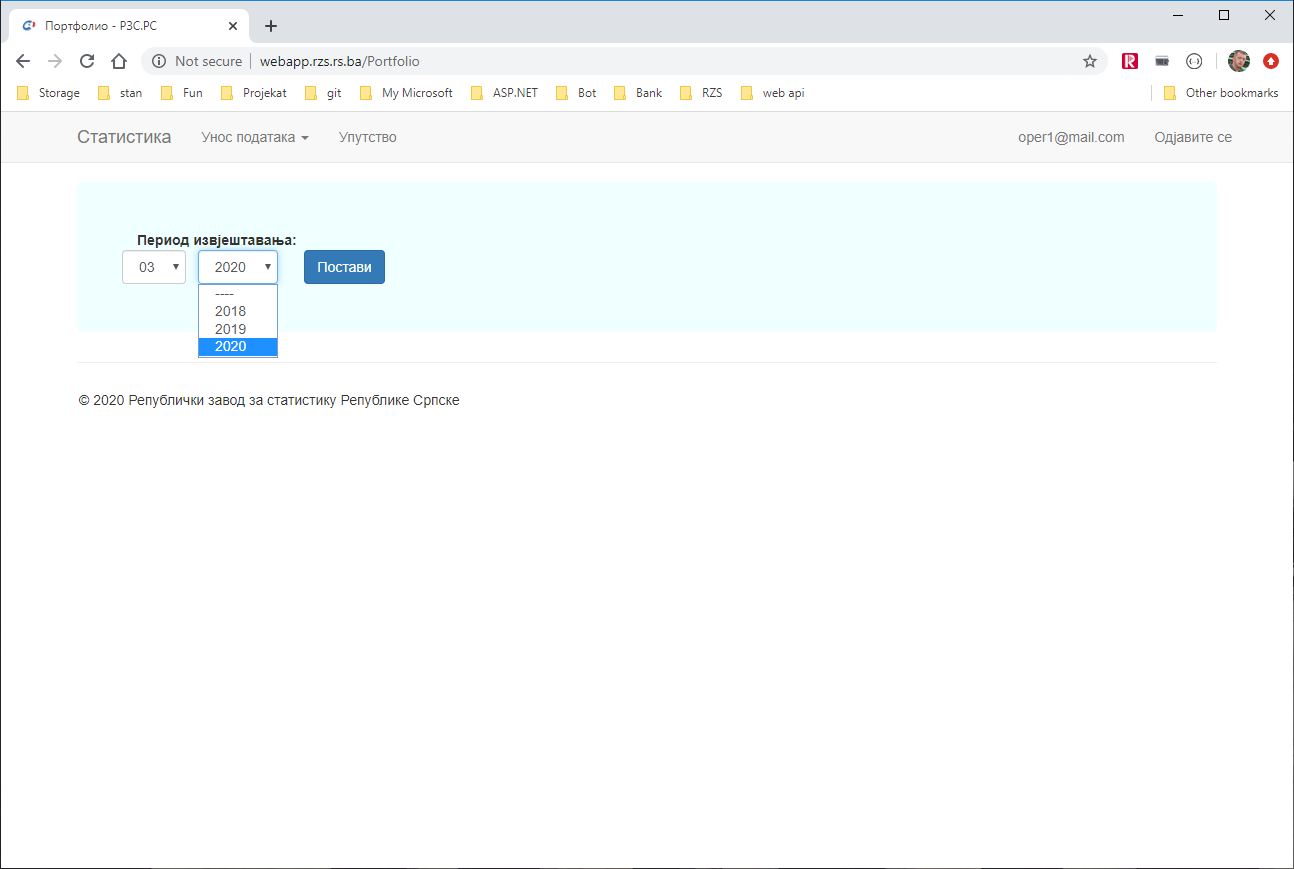Open the Упутство link

tap(367, 137)
